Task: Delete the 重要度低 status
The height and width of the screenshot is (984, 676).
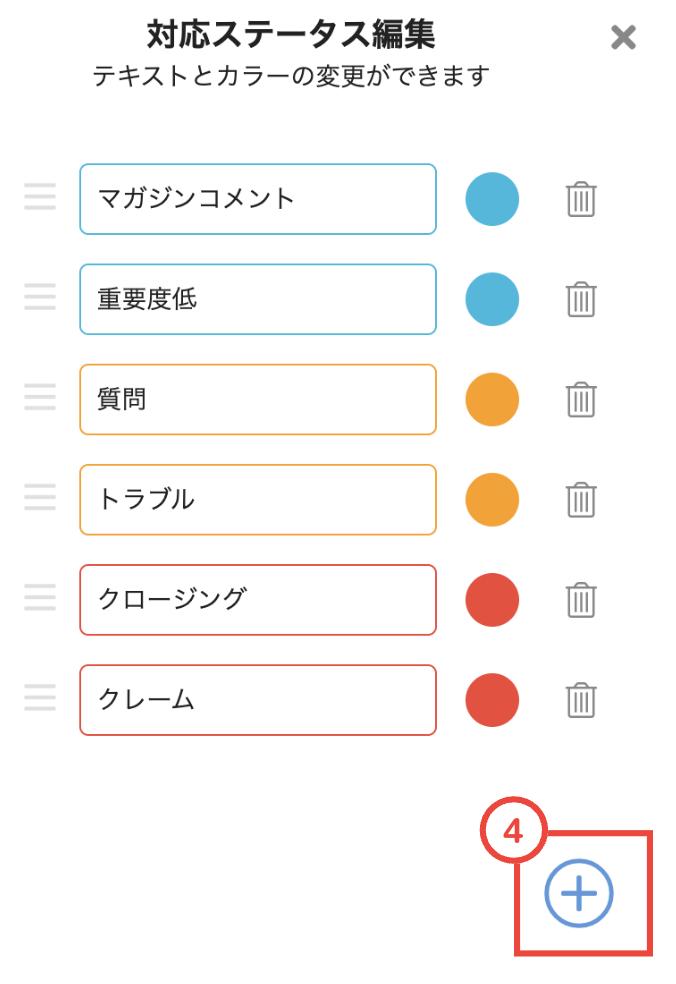Action: tap(581, 299)
